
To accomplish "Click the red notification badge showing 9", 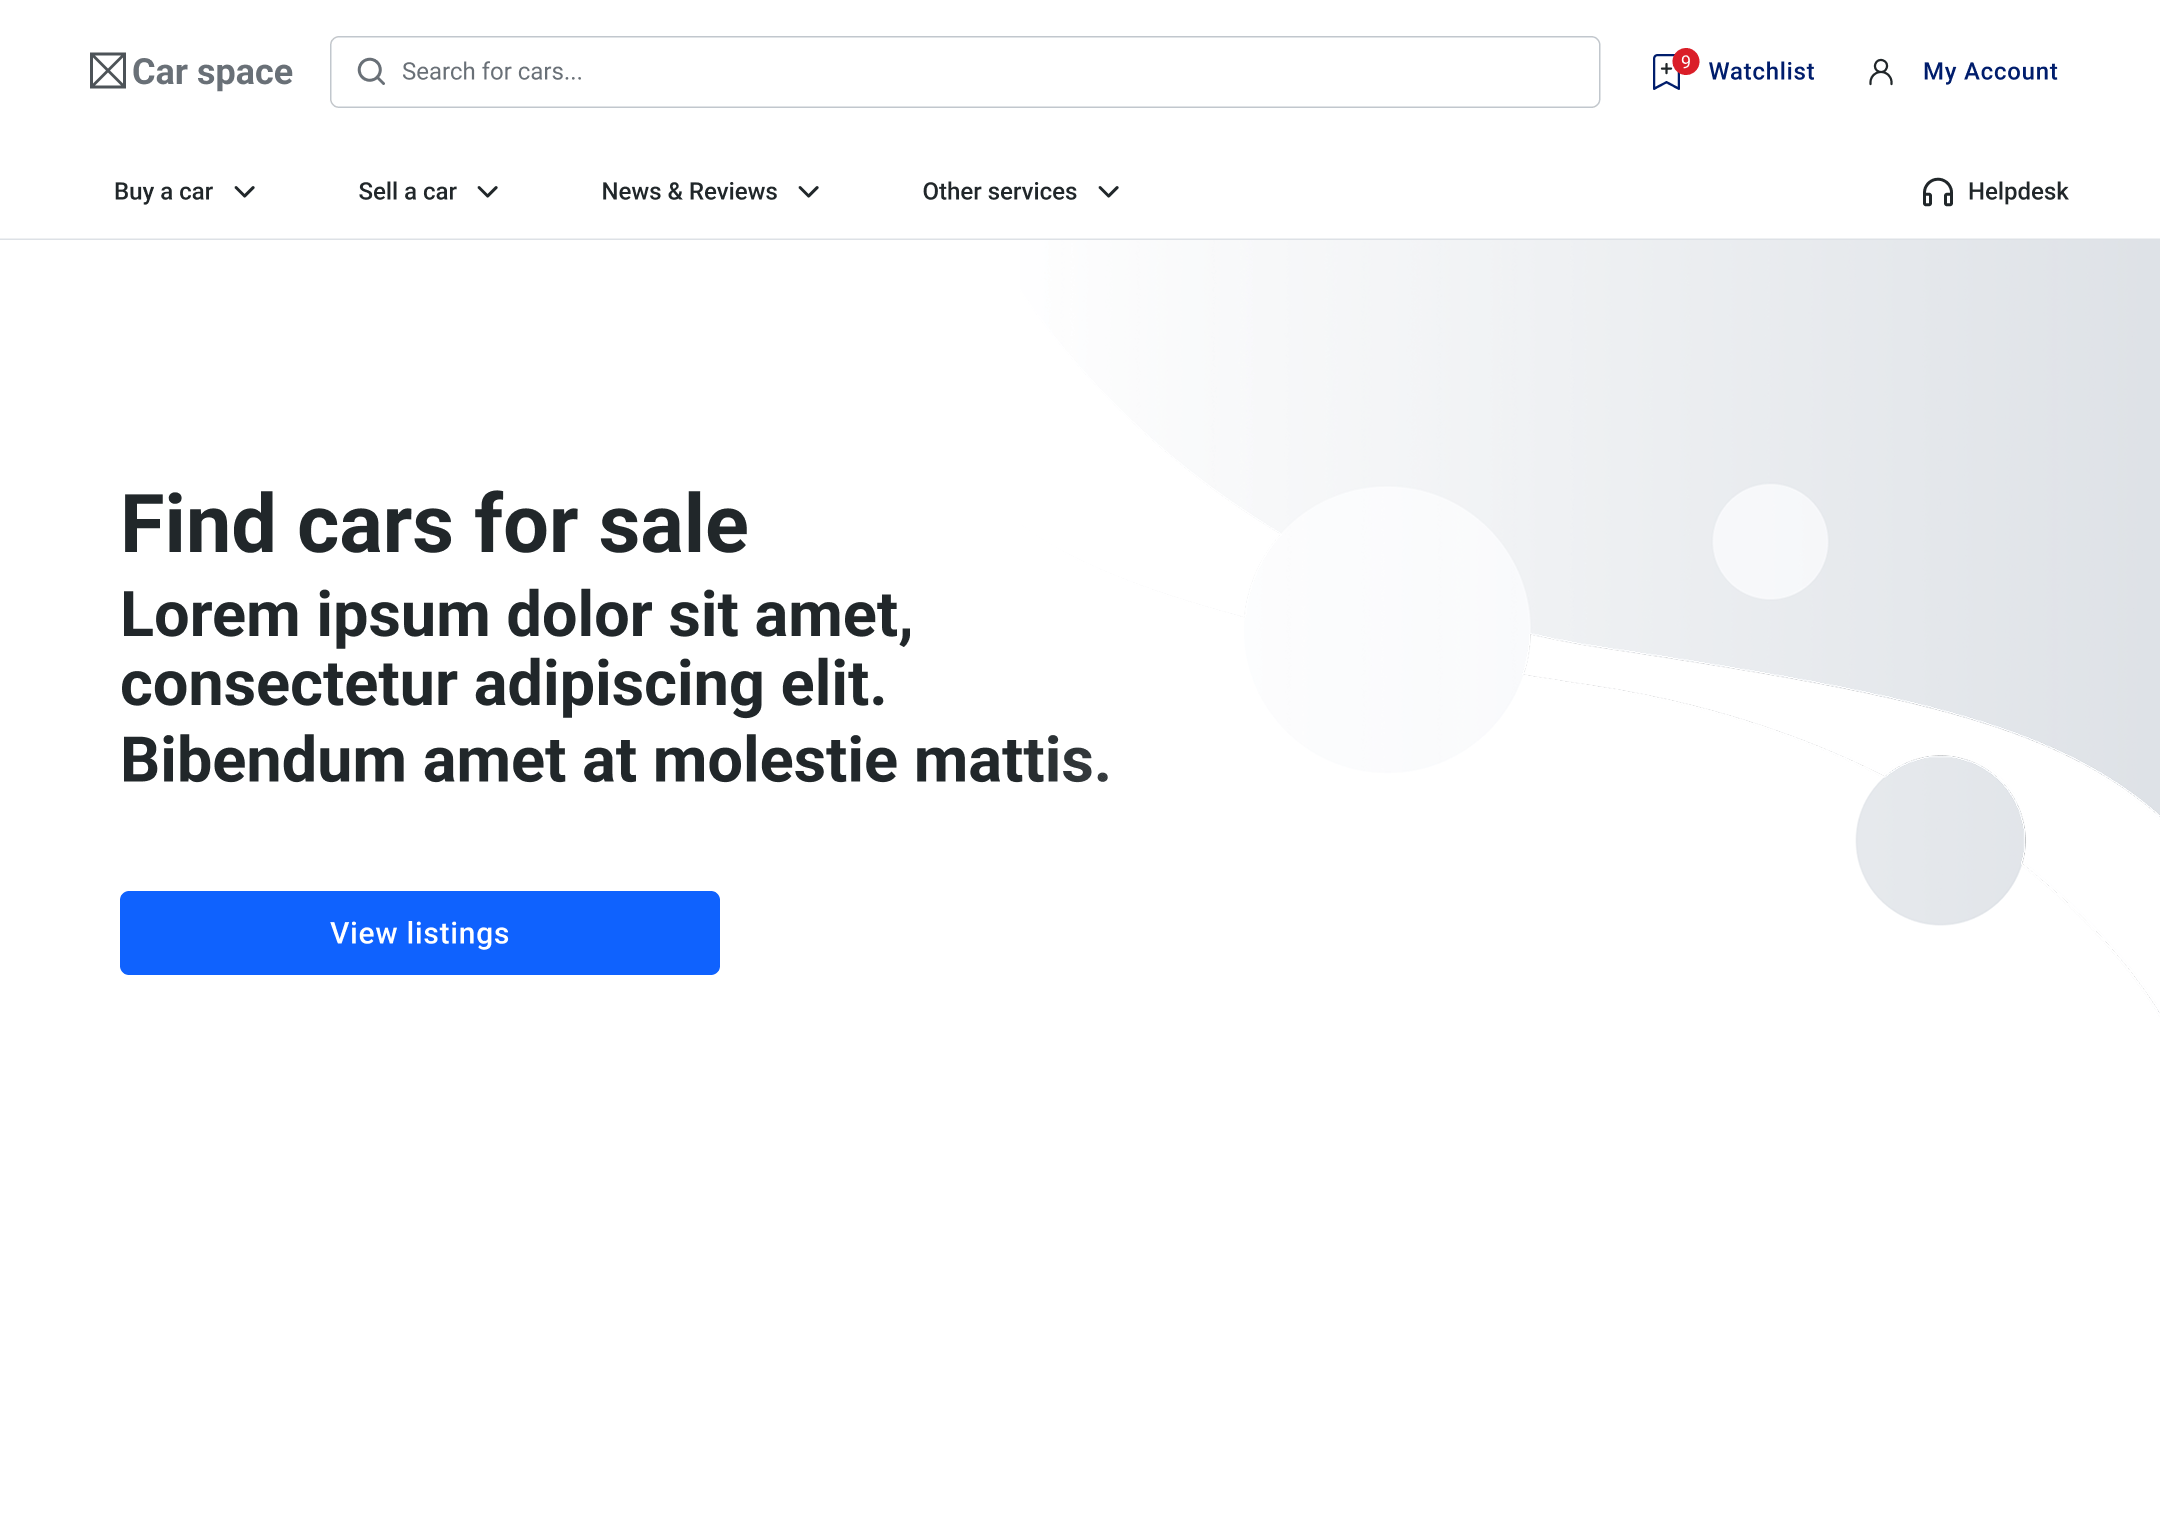I will pos(1686,62).
